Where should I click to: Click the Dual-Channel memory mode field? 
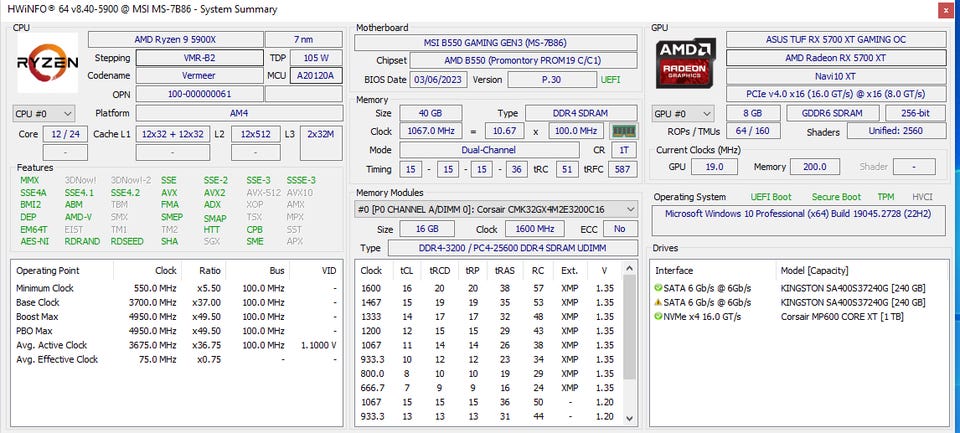(489, 150)
